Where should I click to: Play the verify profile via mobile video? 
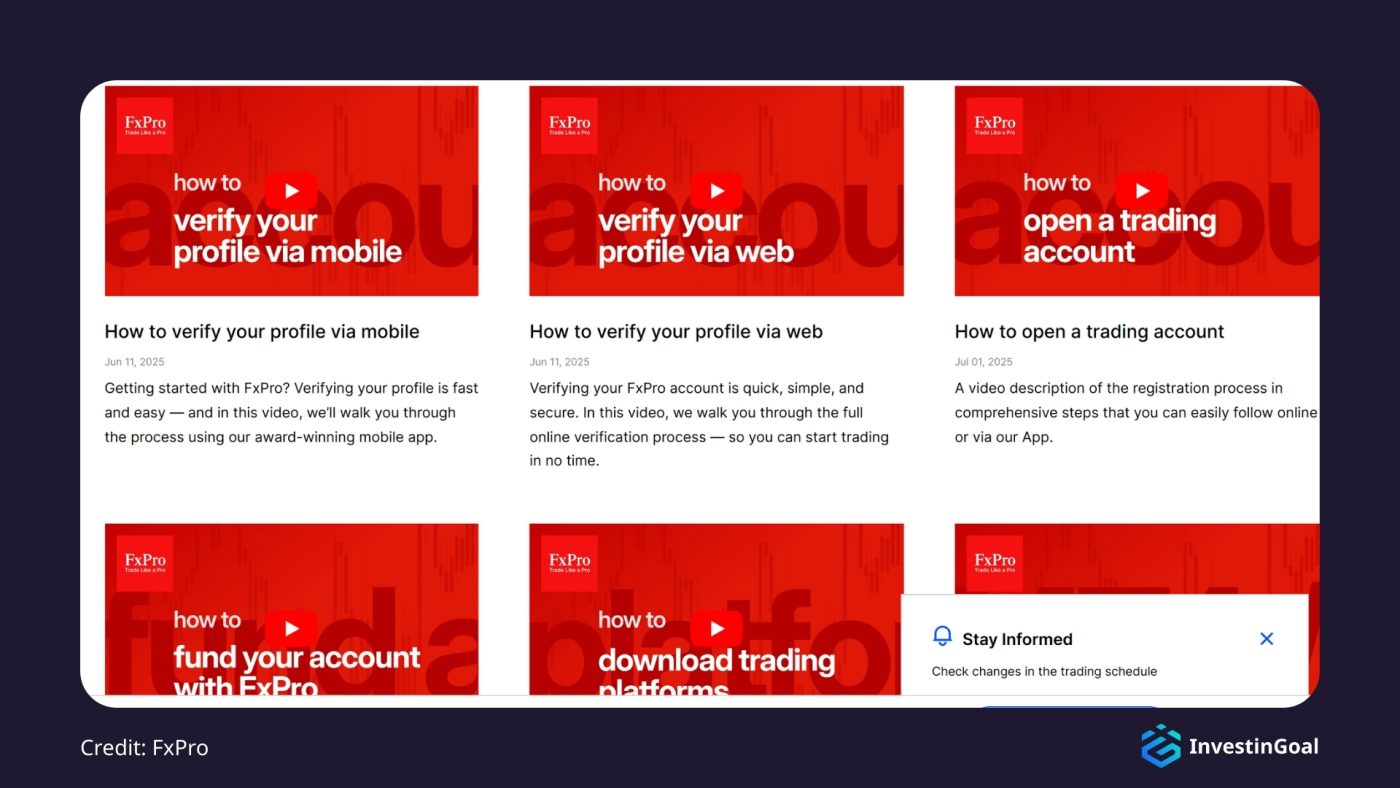click(291, 191)
